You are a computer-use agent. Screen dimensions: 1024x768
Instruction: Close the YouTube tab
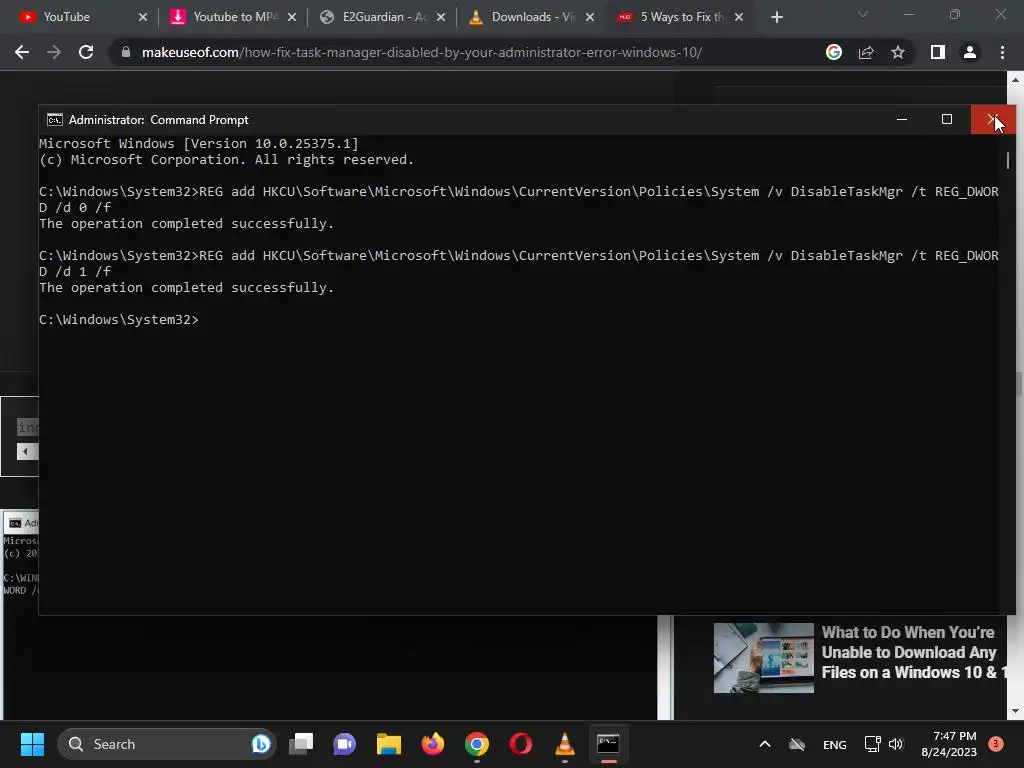pyautogui.click(x=143, y=17)
